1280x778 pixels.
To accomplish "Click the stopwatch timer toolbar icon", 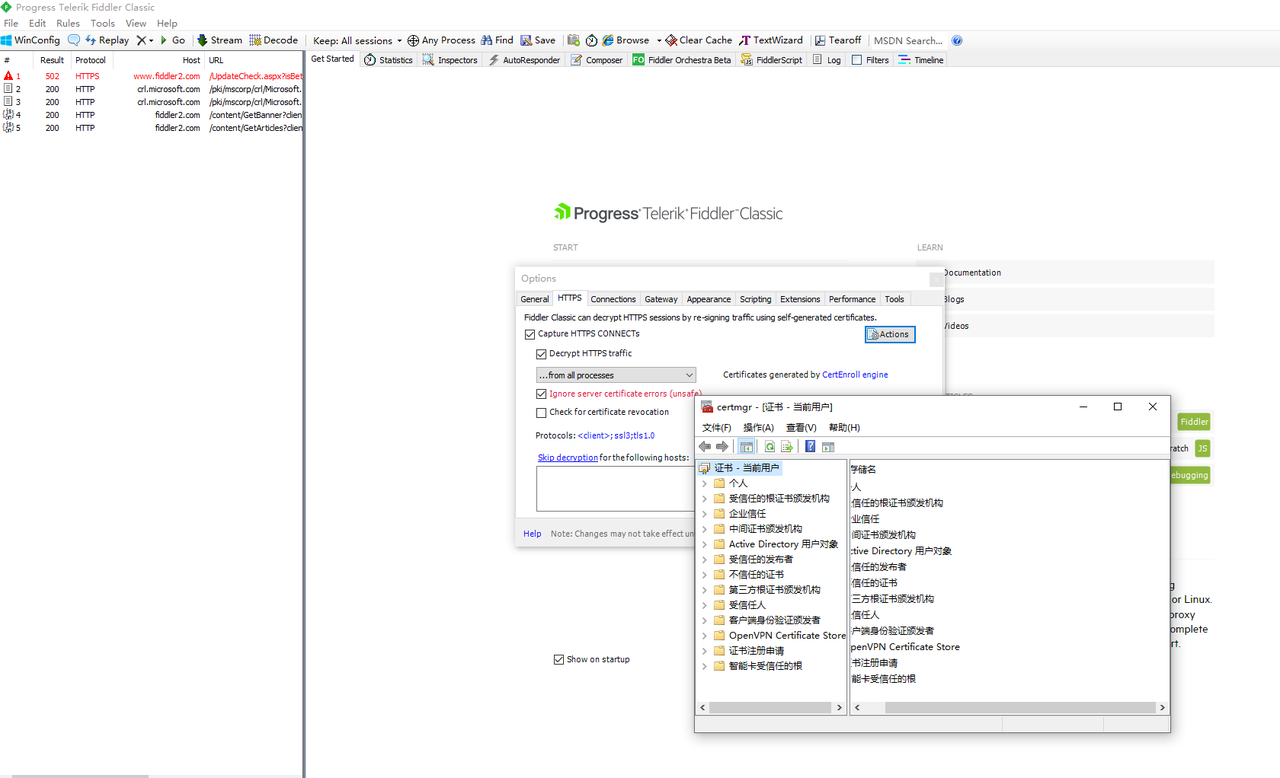I will (592, 41).
